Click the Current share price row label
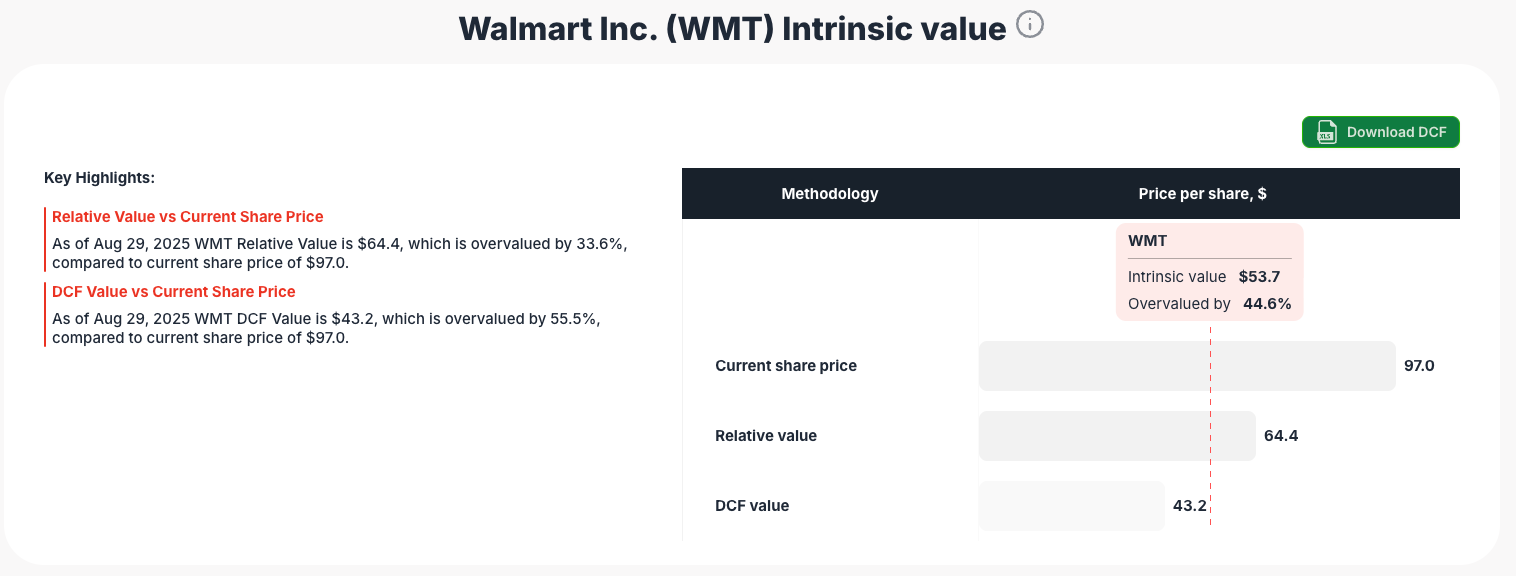 click(x=786, y=365)
